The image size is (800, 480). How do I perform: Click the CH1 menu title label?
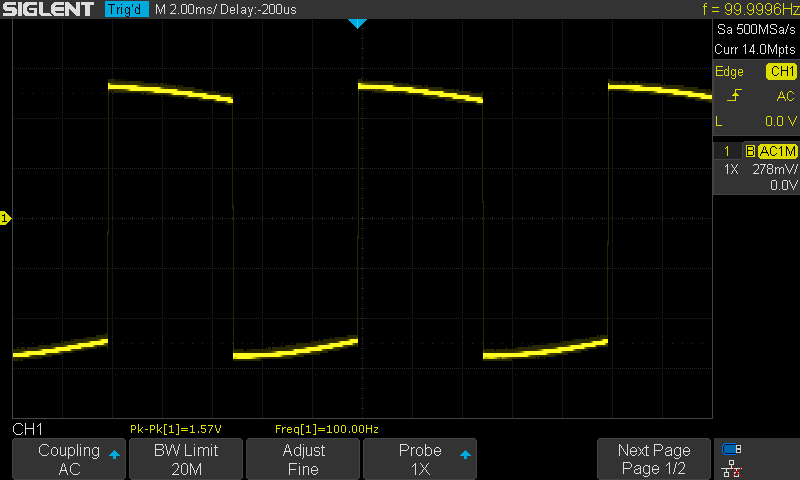(x=28, y=429)
